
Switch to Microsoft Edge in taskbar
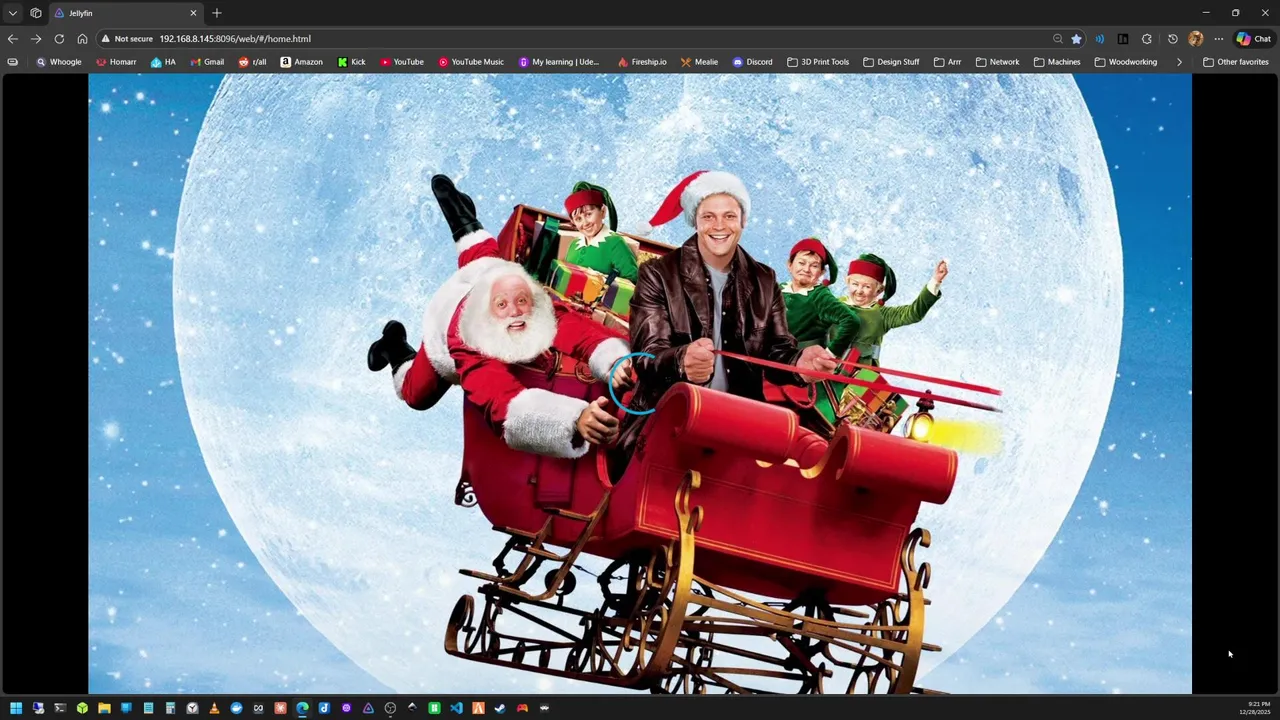pos(302,708)
